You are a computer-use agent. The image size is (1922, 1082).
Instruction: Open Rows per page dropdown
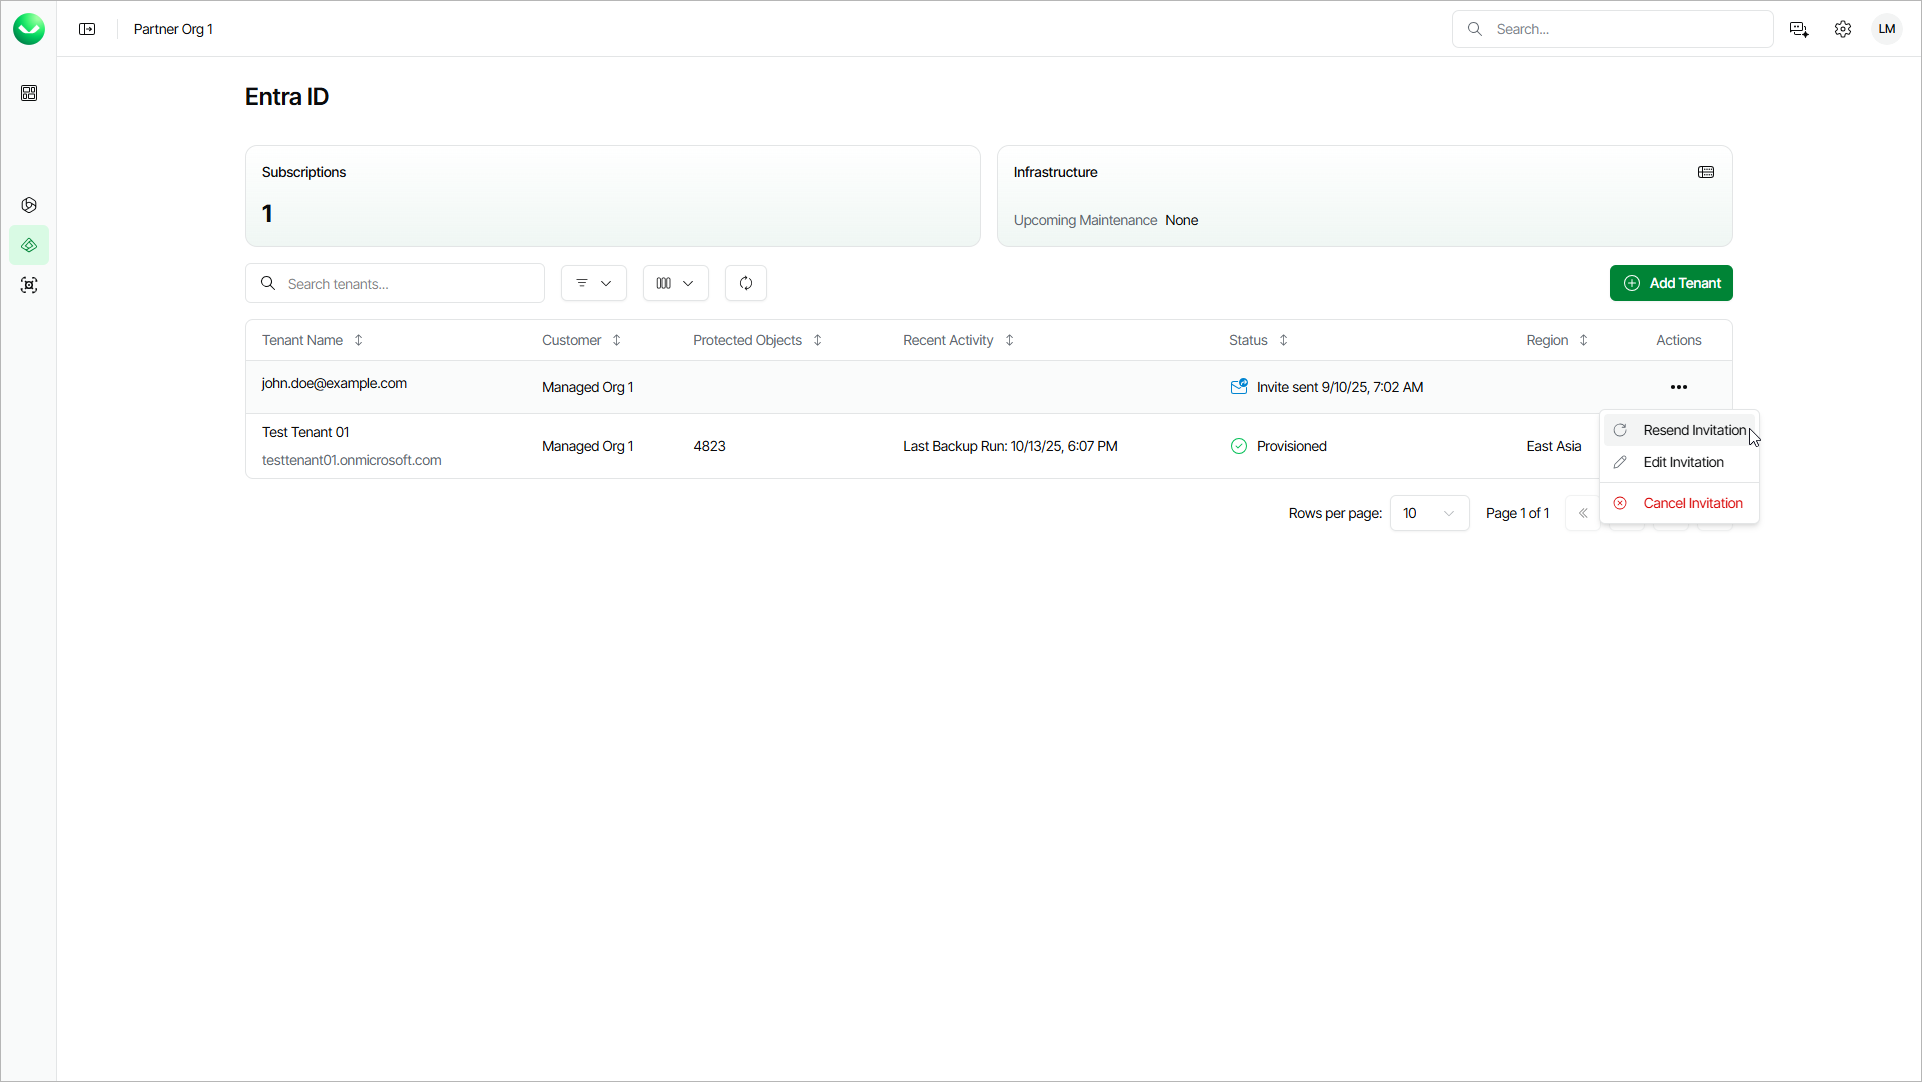point(1429,513)
